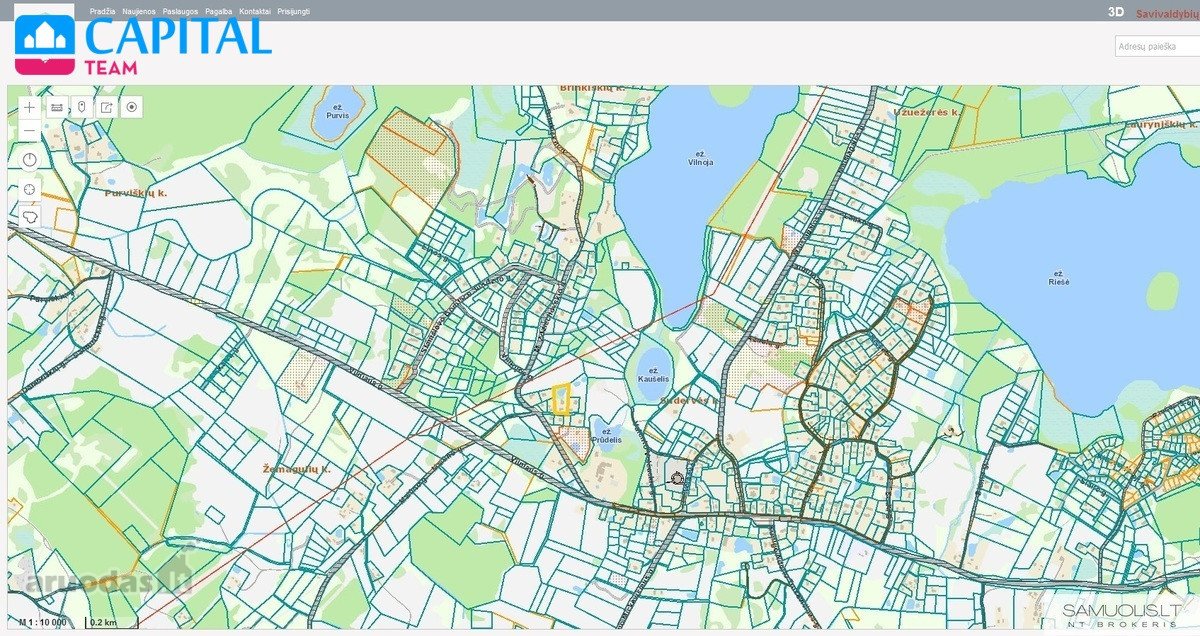Image resolution: width=1200 pixels, height=636 pixels.
Task: Zoom out with the minus button
Action: point(29,131)
